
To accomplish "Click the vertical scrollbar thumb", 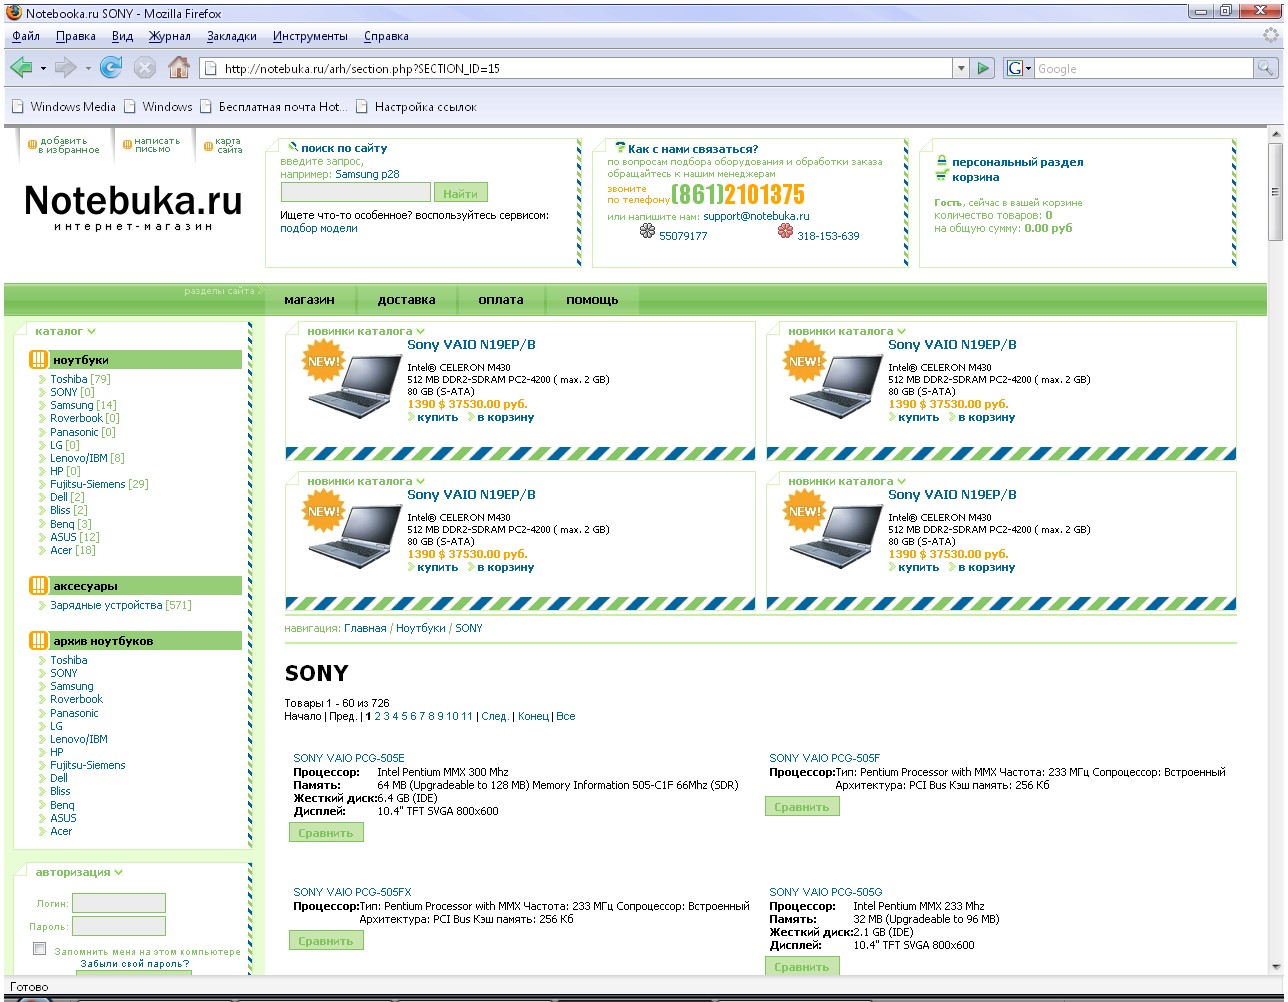I will point(1275,190).
